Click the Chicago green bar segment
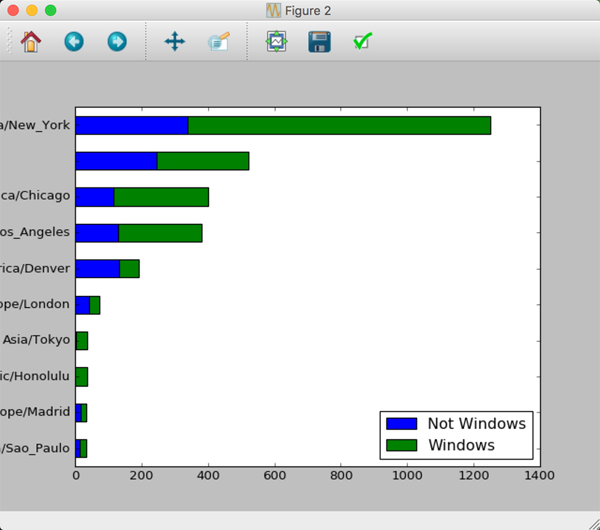Viewport: 600px width, 530px height. tap(161, 197)
